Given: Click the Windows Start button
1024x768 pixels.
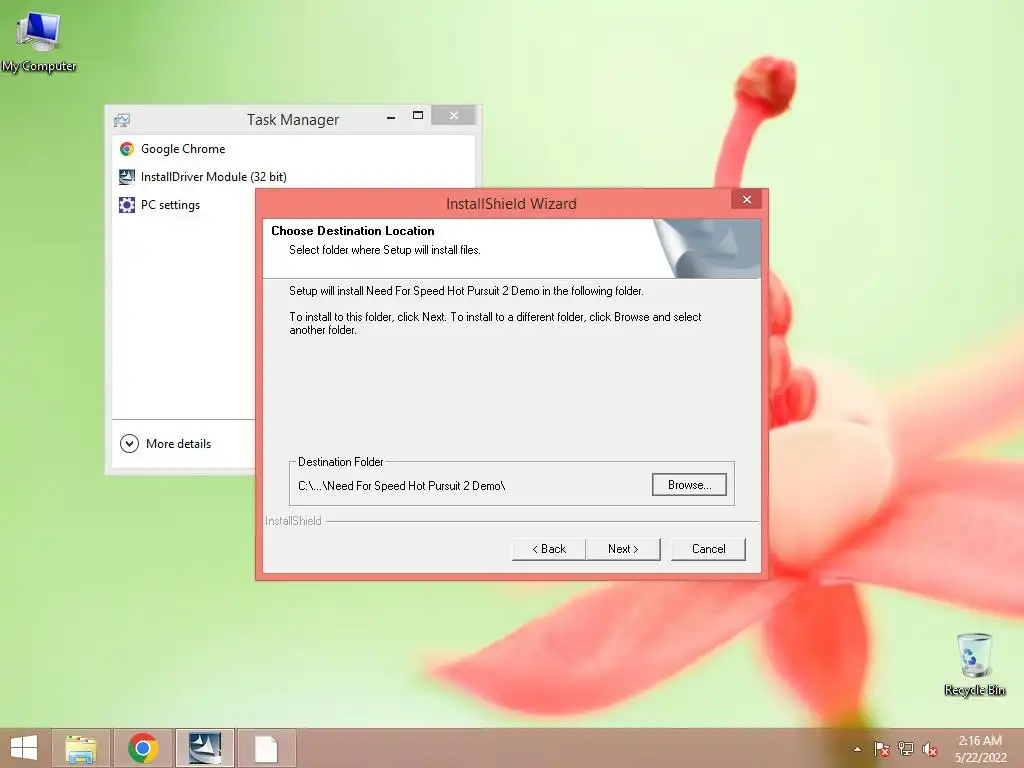Looking at the screenshot, I should 24,748.
